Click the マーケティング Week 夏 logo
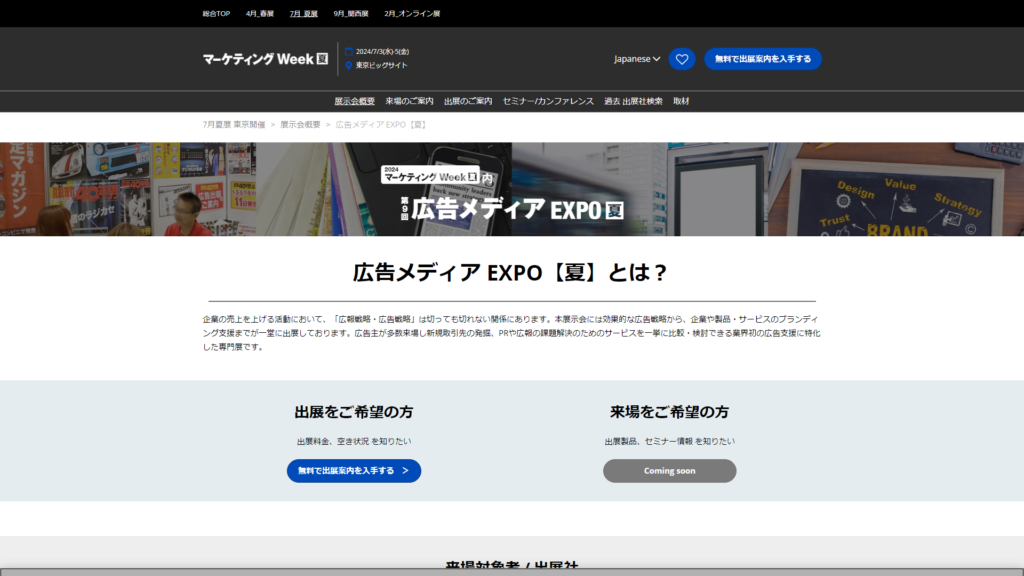This screenshot has height=576, width=1024. (265, 59)
